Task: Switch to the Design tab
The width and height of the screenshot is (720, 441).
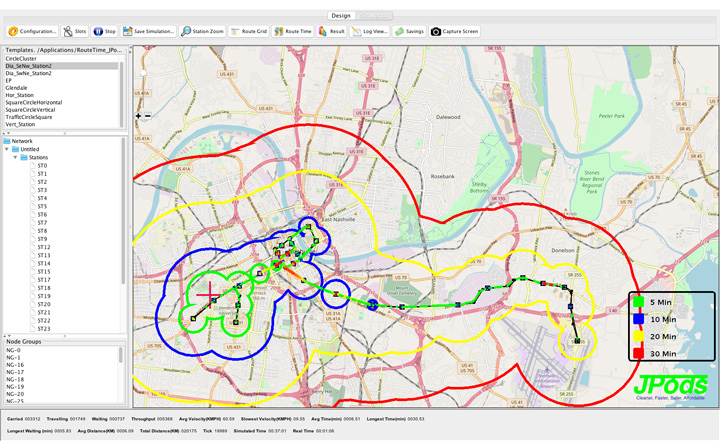Action: pyautogui.click(x=341, y=16)
